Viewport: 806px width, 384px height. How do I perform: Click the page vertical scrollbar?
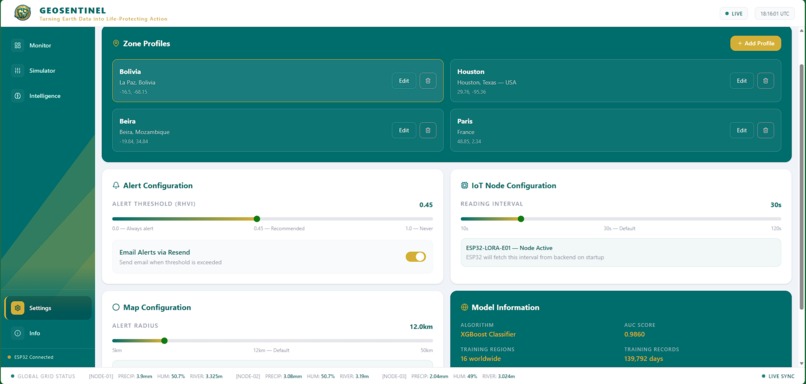tap(802, 188)
